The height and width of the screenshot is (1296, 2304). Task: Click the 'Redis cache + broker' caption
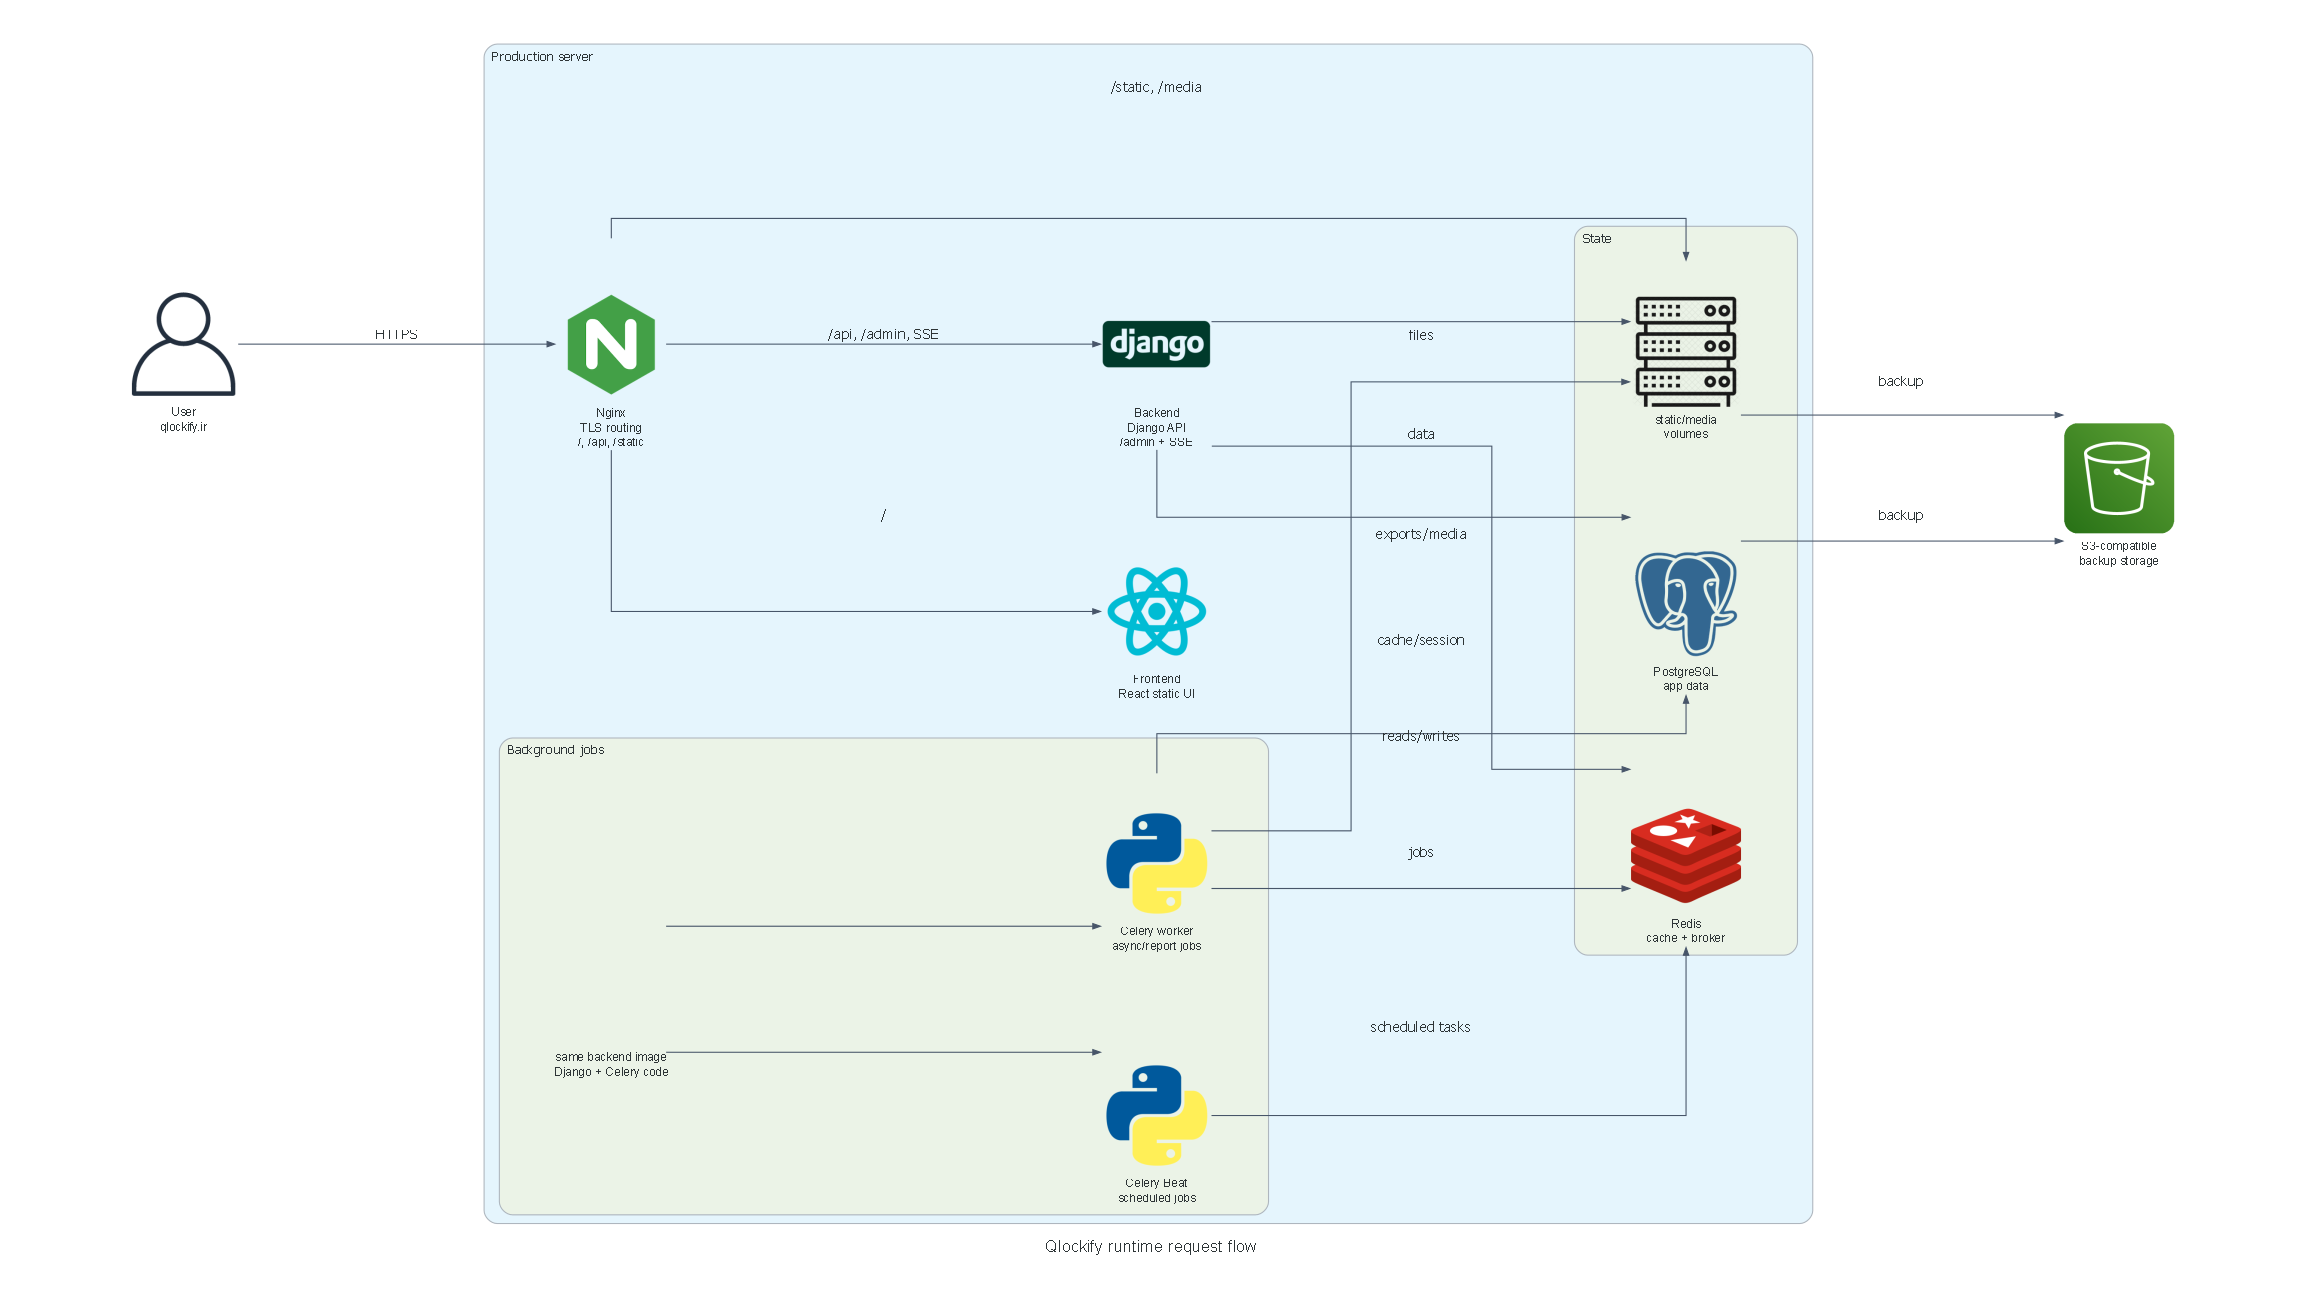(x=1686, y=931)
